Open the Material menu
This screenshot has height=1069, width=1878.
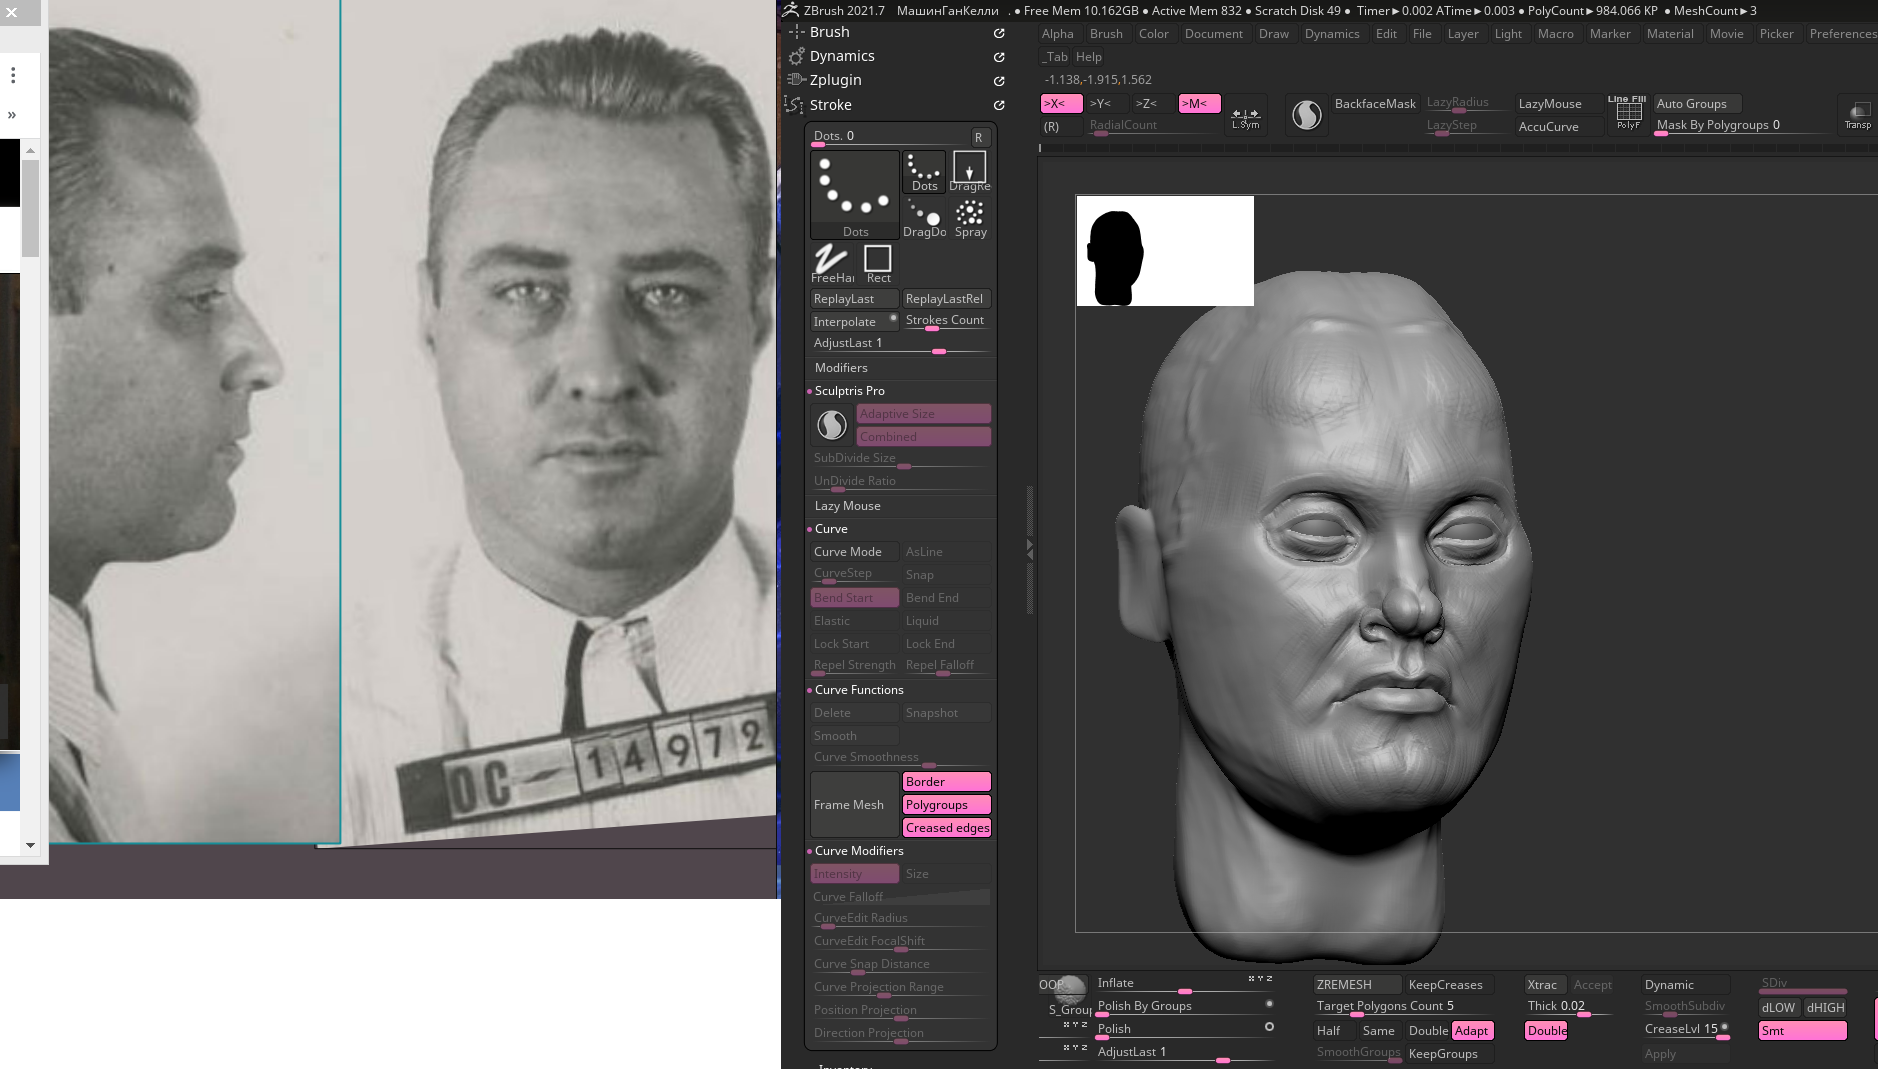click(x=1670, y=34)
